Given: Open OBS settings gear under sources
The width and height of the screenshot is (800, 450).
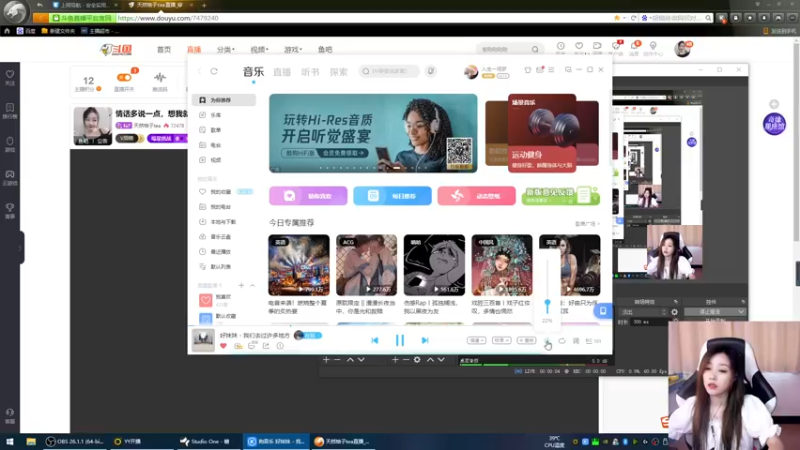Looking at the screenshot, I should click(417, 360).
